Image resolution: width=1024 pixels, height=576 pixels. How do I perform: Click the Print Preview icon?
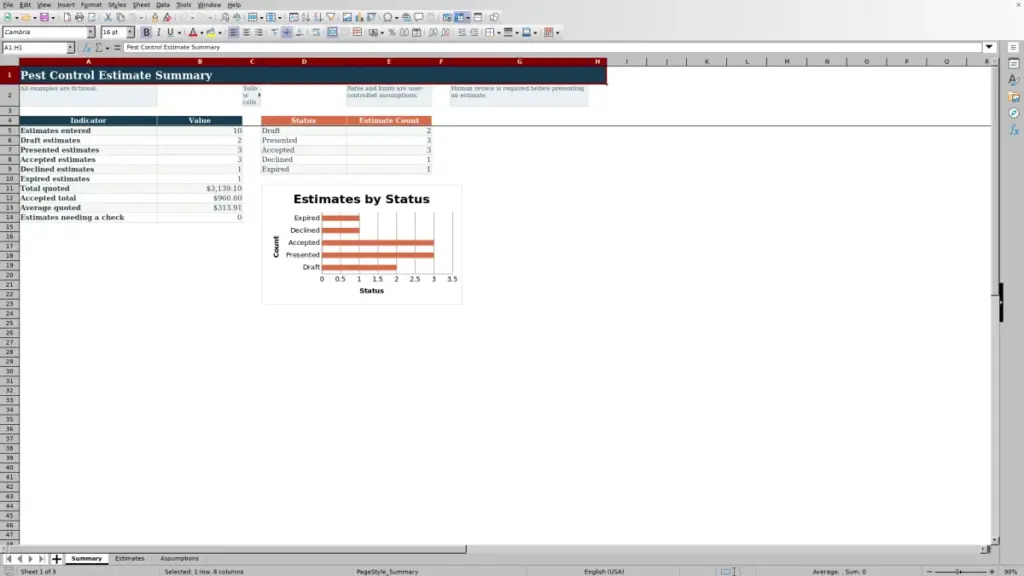coord(91,17)
